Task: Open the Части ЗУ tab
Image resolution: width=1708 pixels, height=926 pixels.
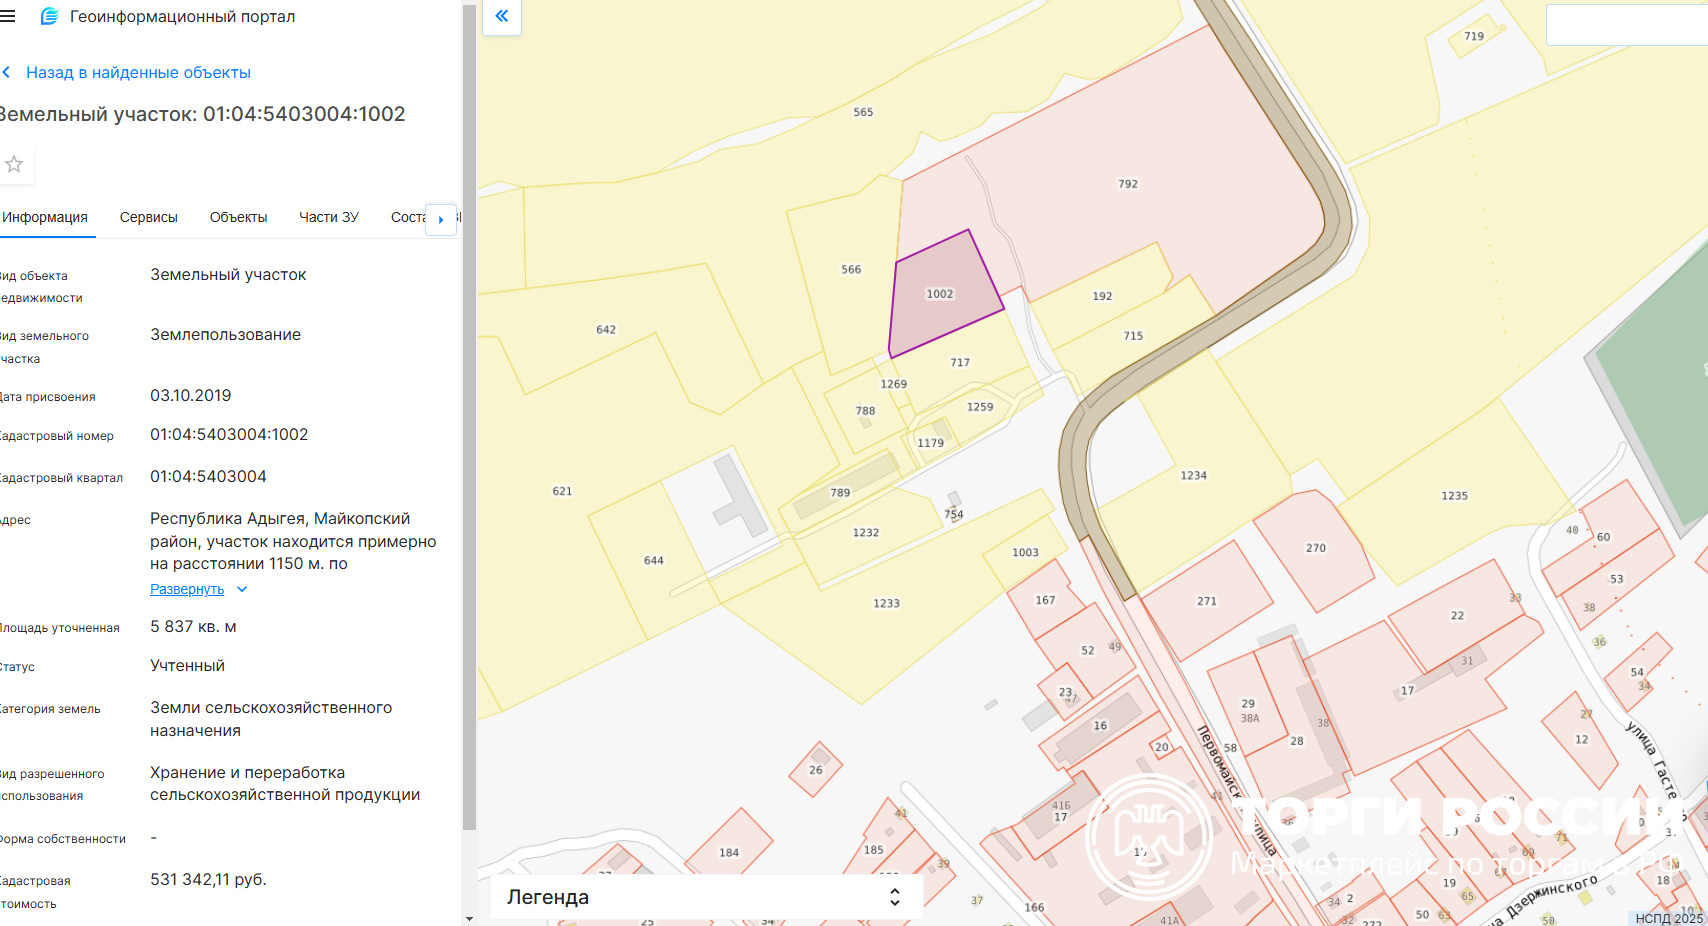Action: [x=328, y=217]
